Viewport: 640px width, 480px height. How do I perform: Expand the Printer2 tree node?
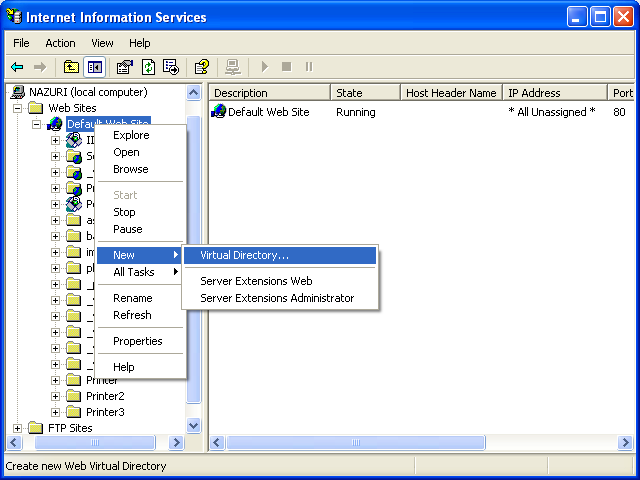tap(56, 396)
